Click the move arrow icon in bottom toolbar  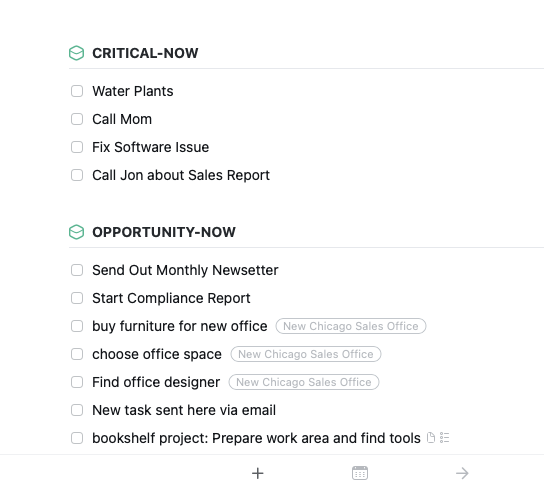tap(462, 473)
